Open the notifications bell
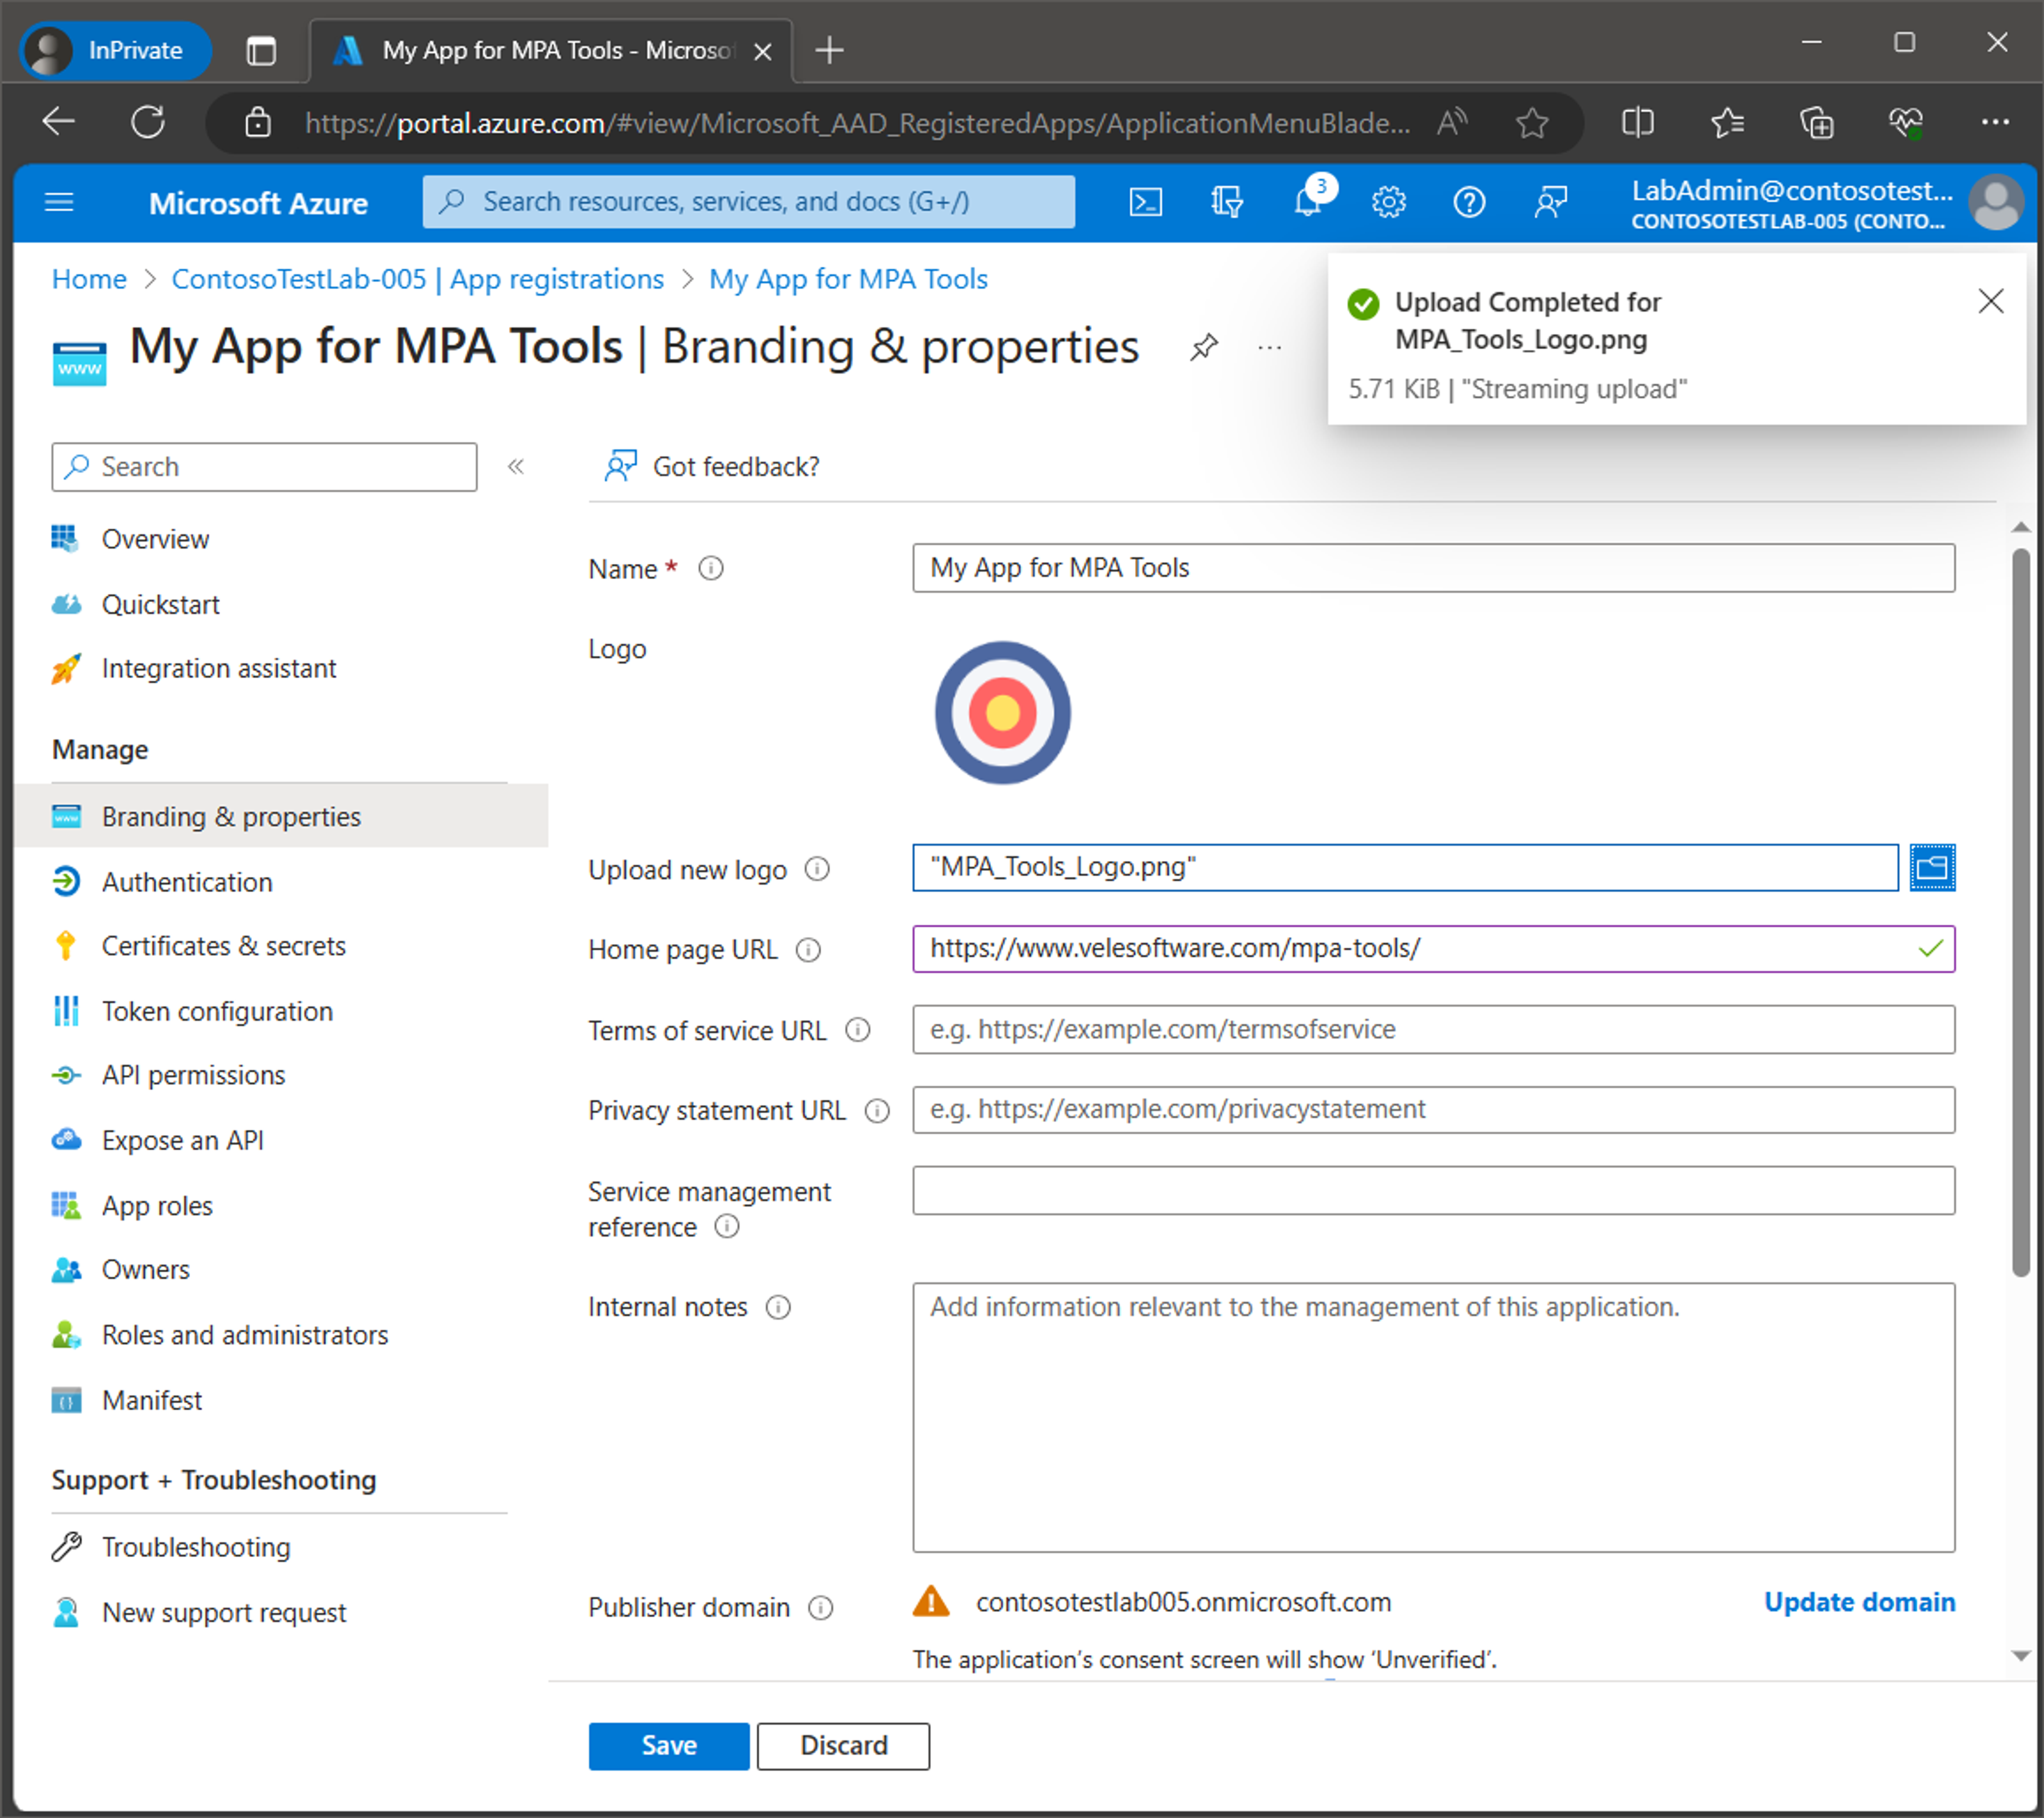The width and height of the screenshot is (2044, 1818). pos(1308,203)
